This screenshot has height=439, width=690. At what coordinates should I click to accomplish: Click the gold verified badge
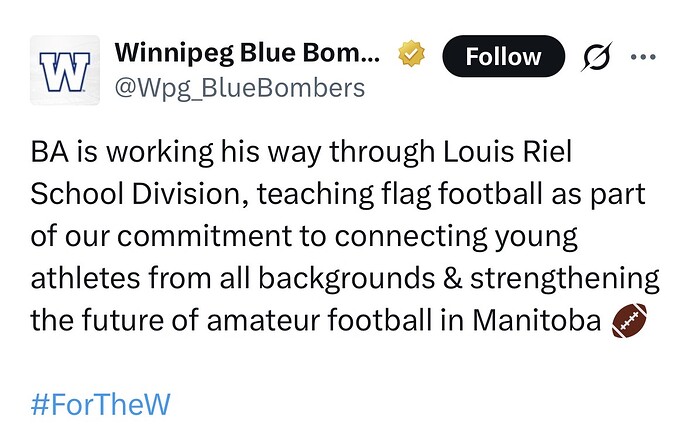coord(411,54)
